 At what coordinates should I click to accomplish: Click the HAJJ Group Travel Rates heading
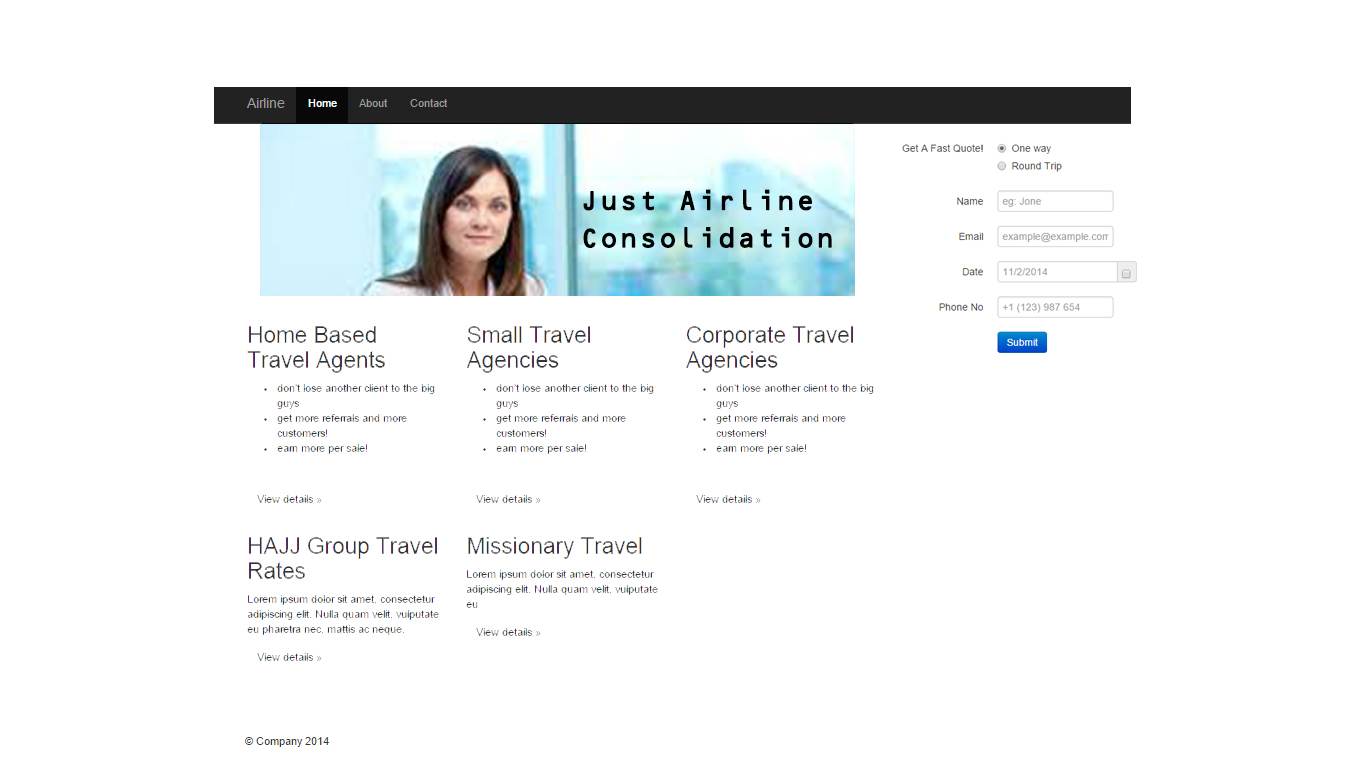tap(343, 559)
